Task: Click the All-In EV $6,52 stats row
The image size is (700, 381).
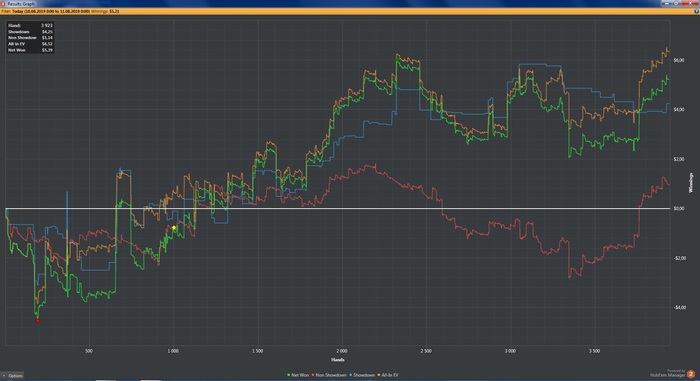Action: 30,44
